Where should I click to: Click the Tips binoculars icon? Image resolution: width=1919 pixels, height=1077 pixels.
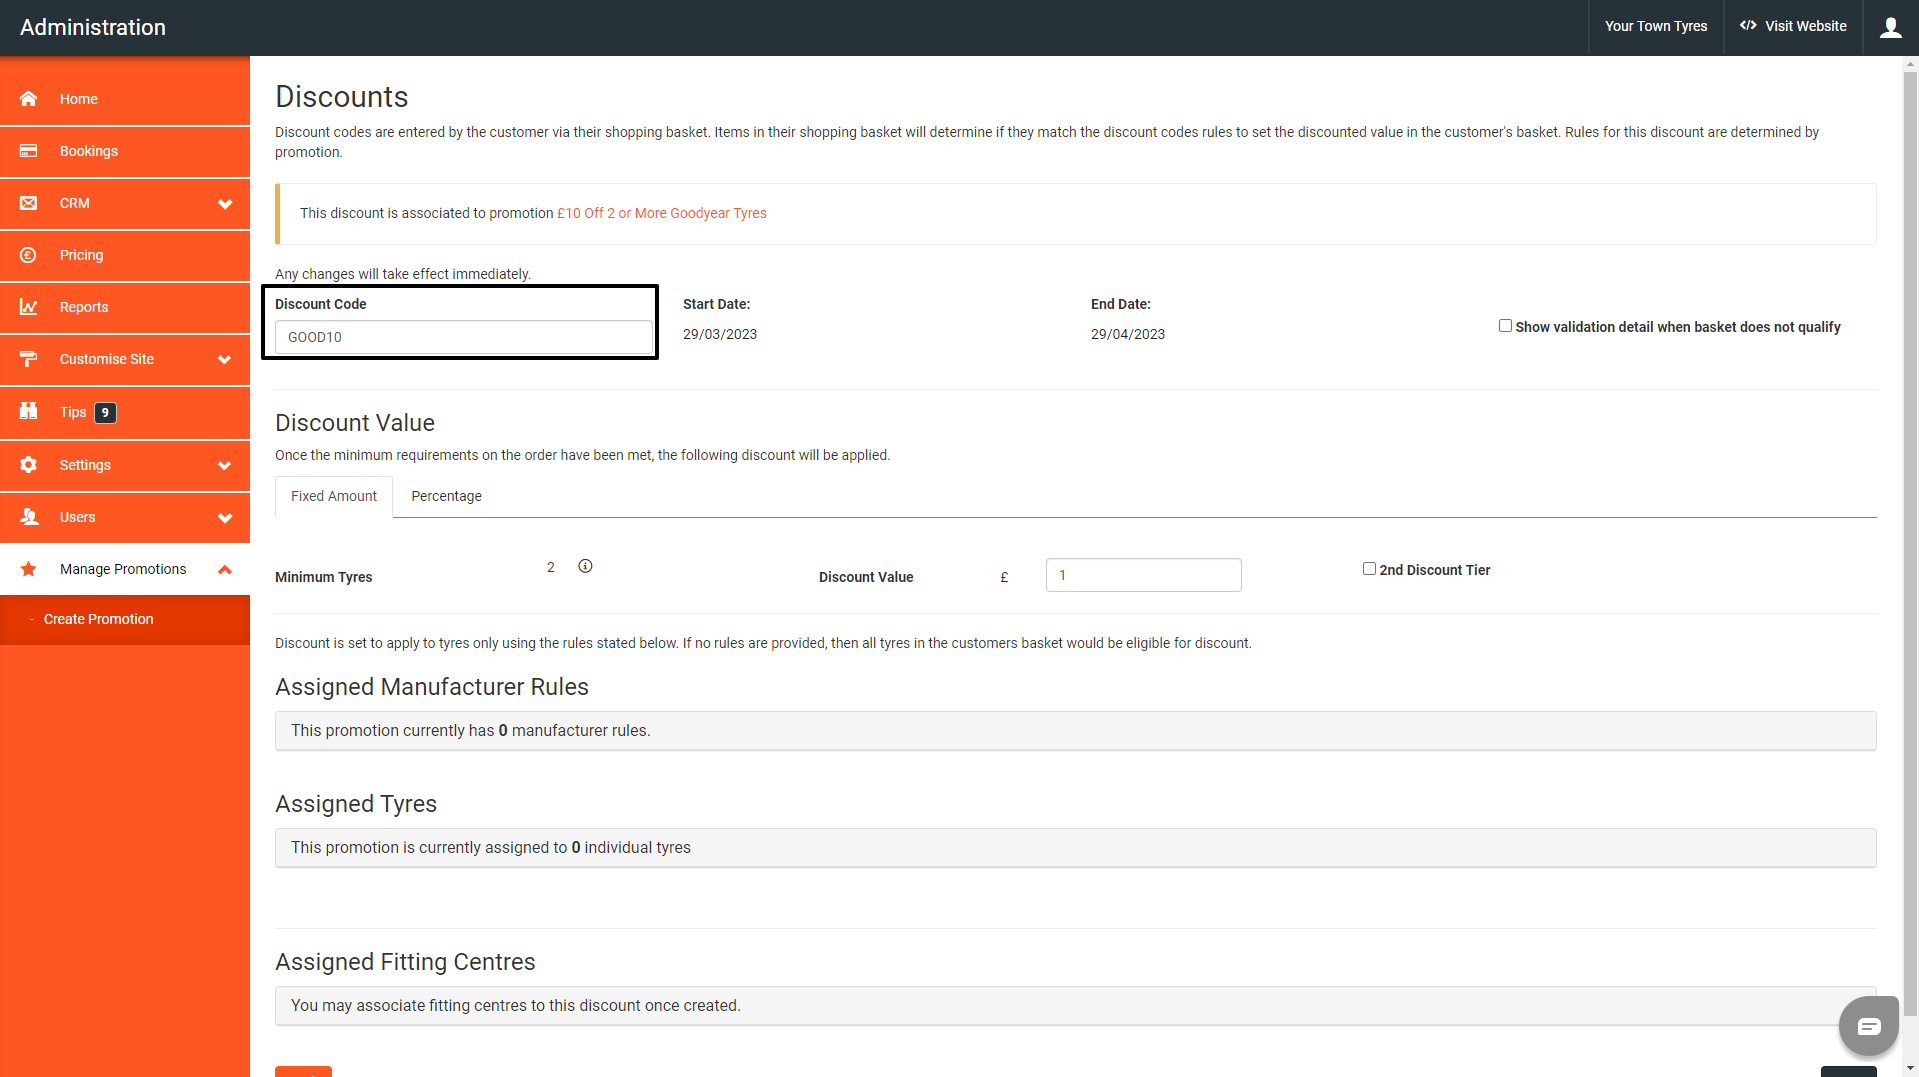pyautogui.click(x=28, y=411)
